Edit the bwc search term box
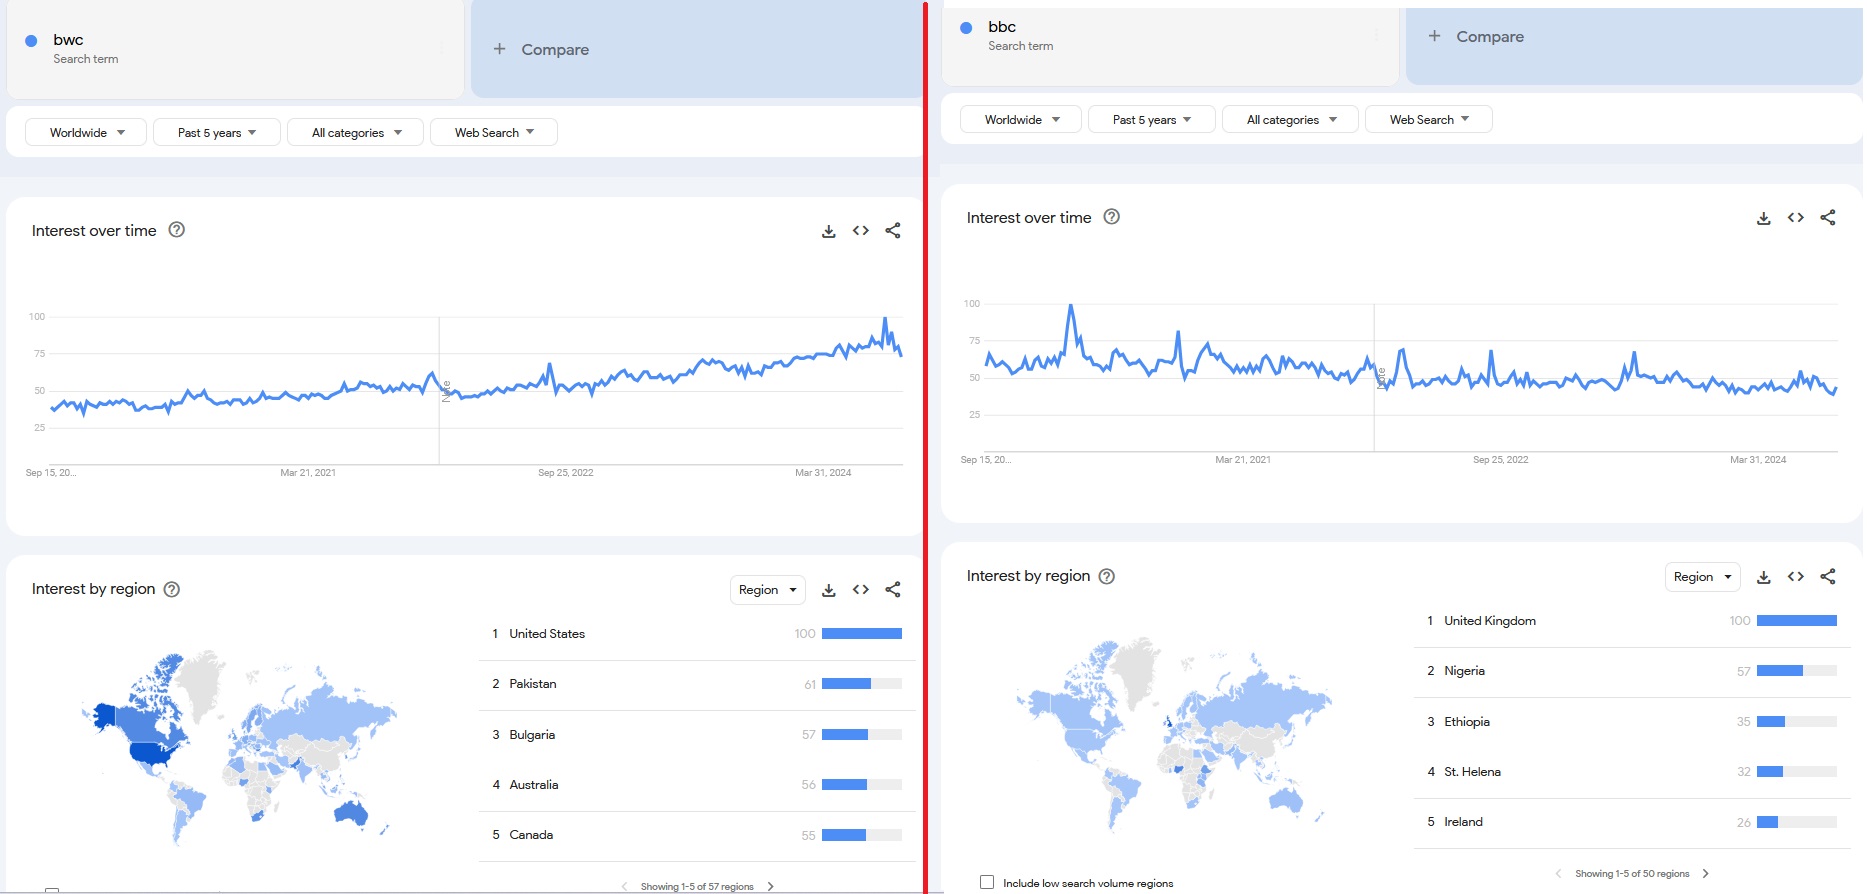Screen dimensions: 1867x894 (x=235, y=49)
